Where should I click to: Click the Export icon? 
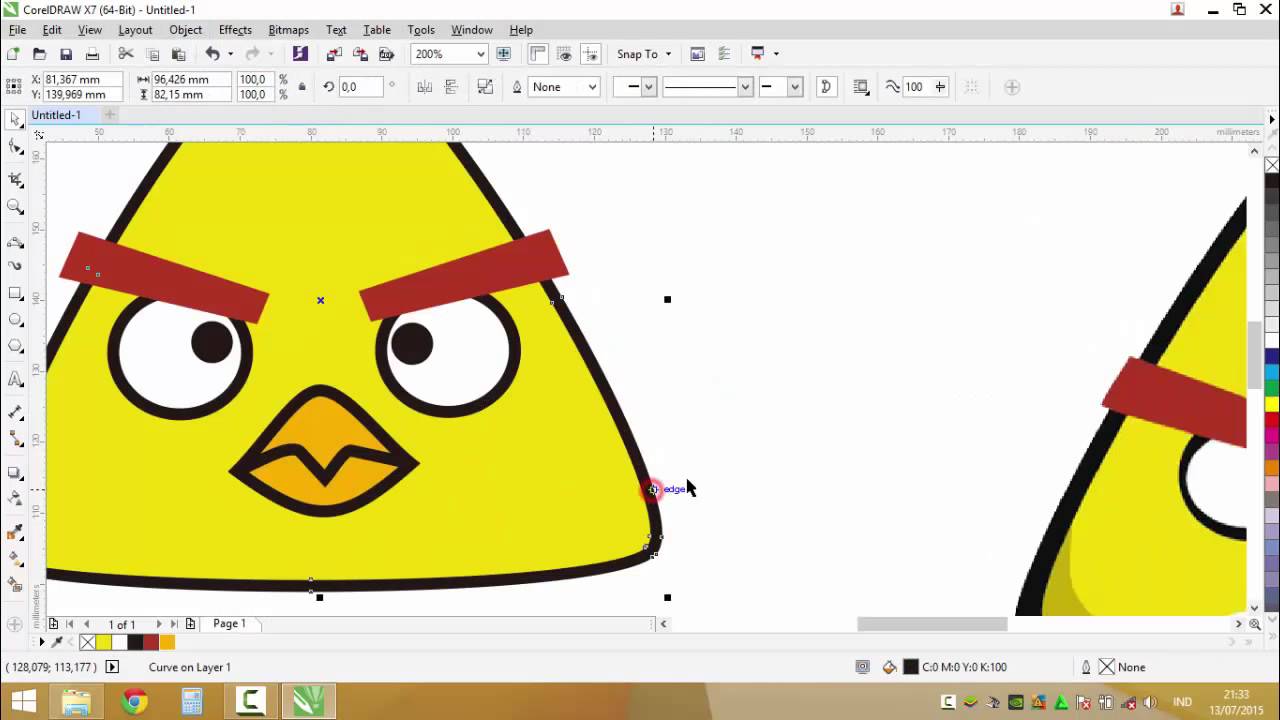(x=360, y=54)
